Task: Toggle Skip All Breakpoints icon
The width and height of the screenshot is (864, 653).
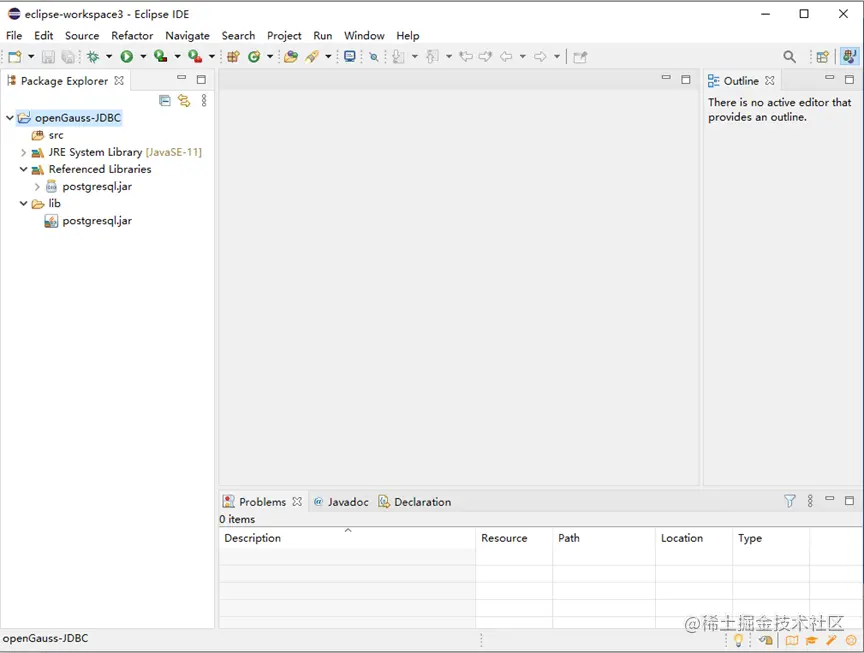Action: [374, 57]
